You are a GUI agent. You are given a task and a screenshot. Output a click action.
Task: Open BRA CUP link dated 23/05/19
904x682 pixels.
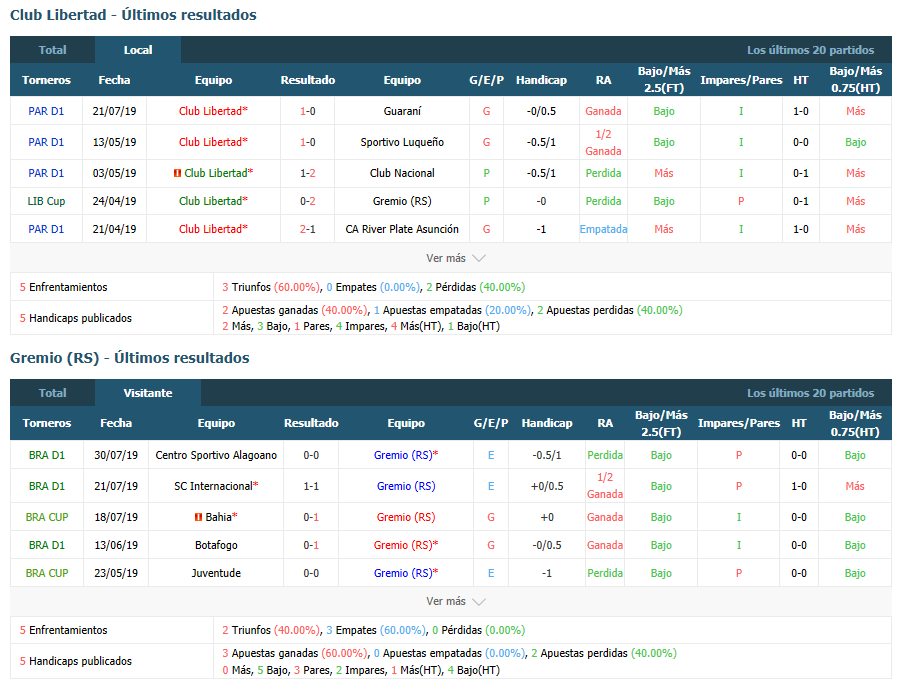click(x=47, y=573)
